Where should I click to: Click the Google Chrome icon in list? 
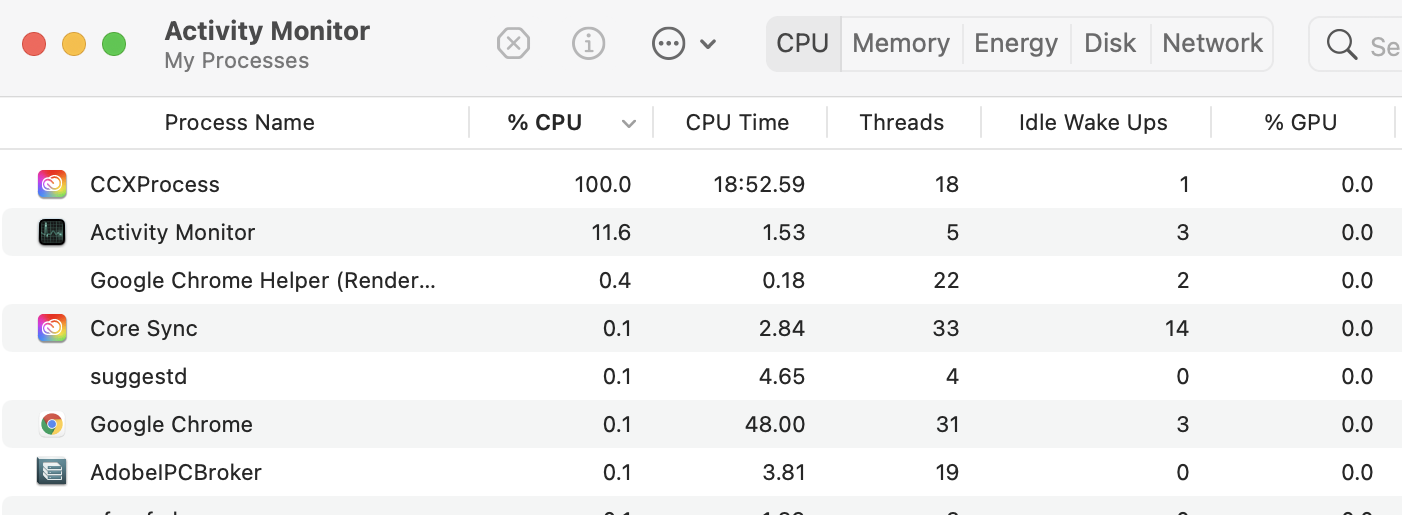[52, 424]
